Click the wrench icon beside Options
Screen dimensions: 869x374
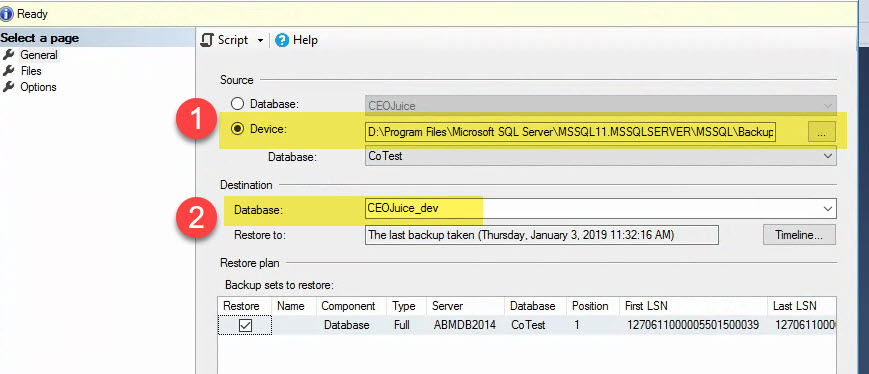pyautogui.click(x=8, y=87)
